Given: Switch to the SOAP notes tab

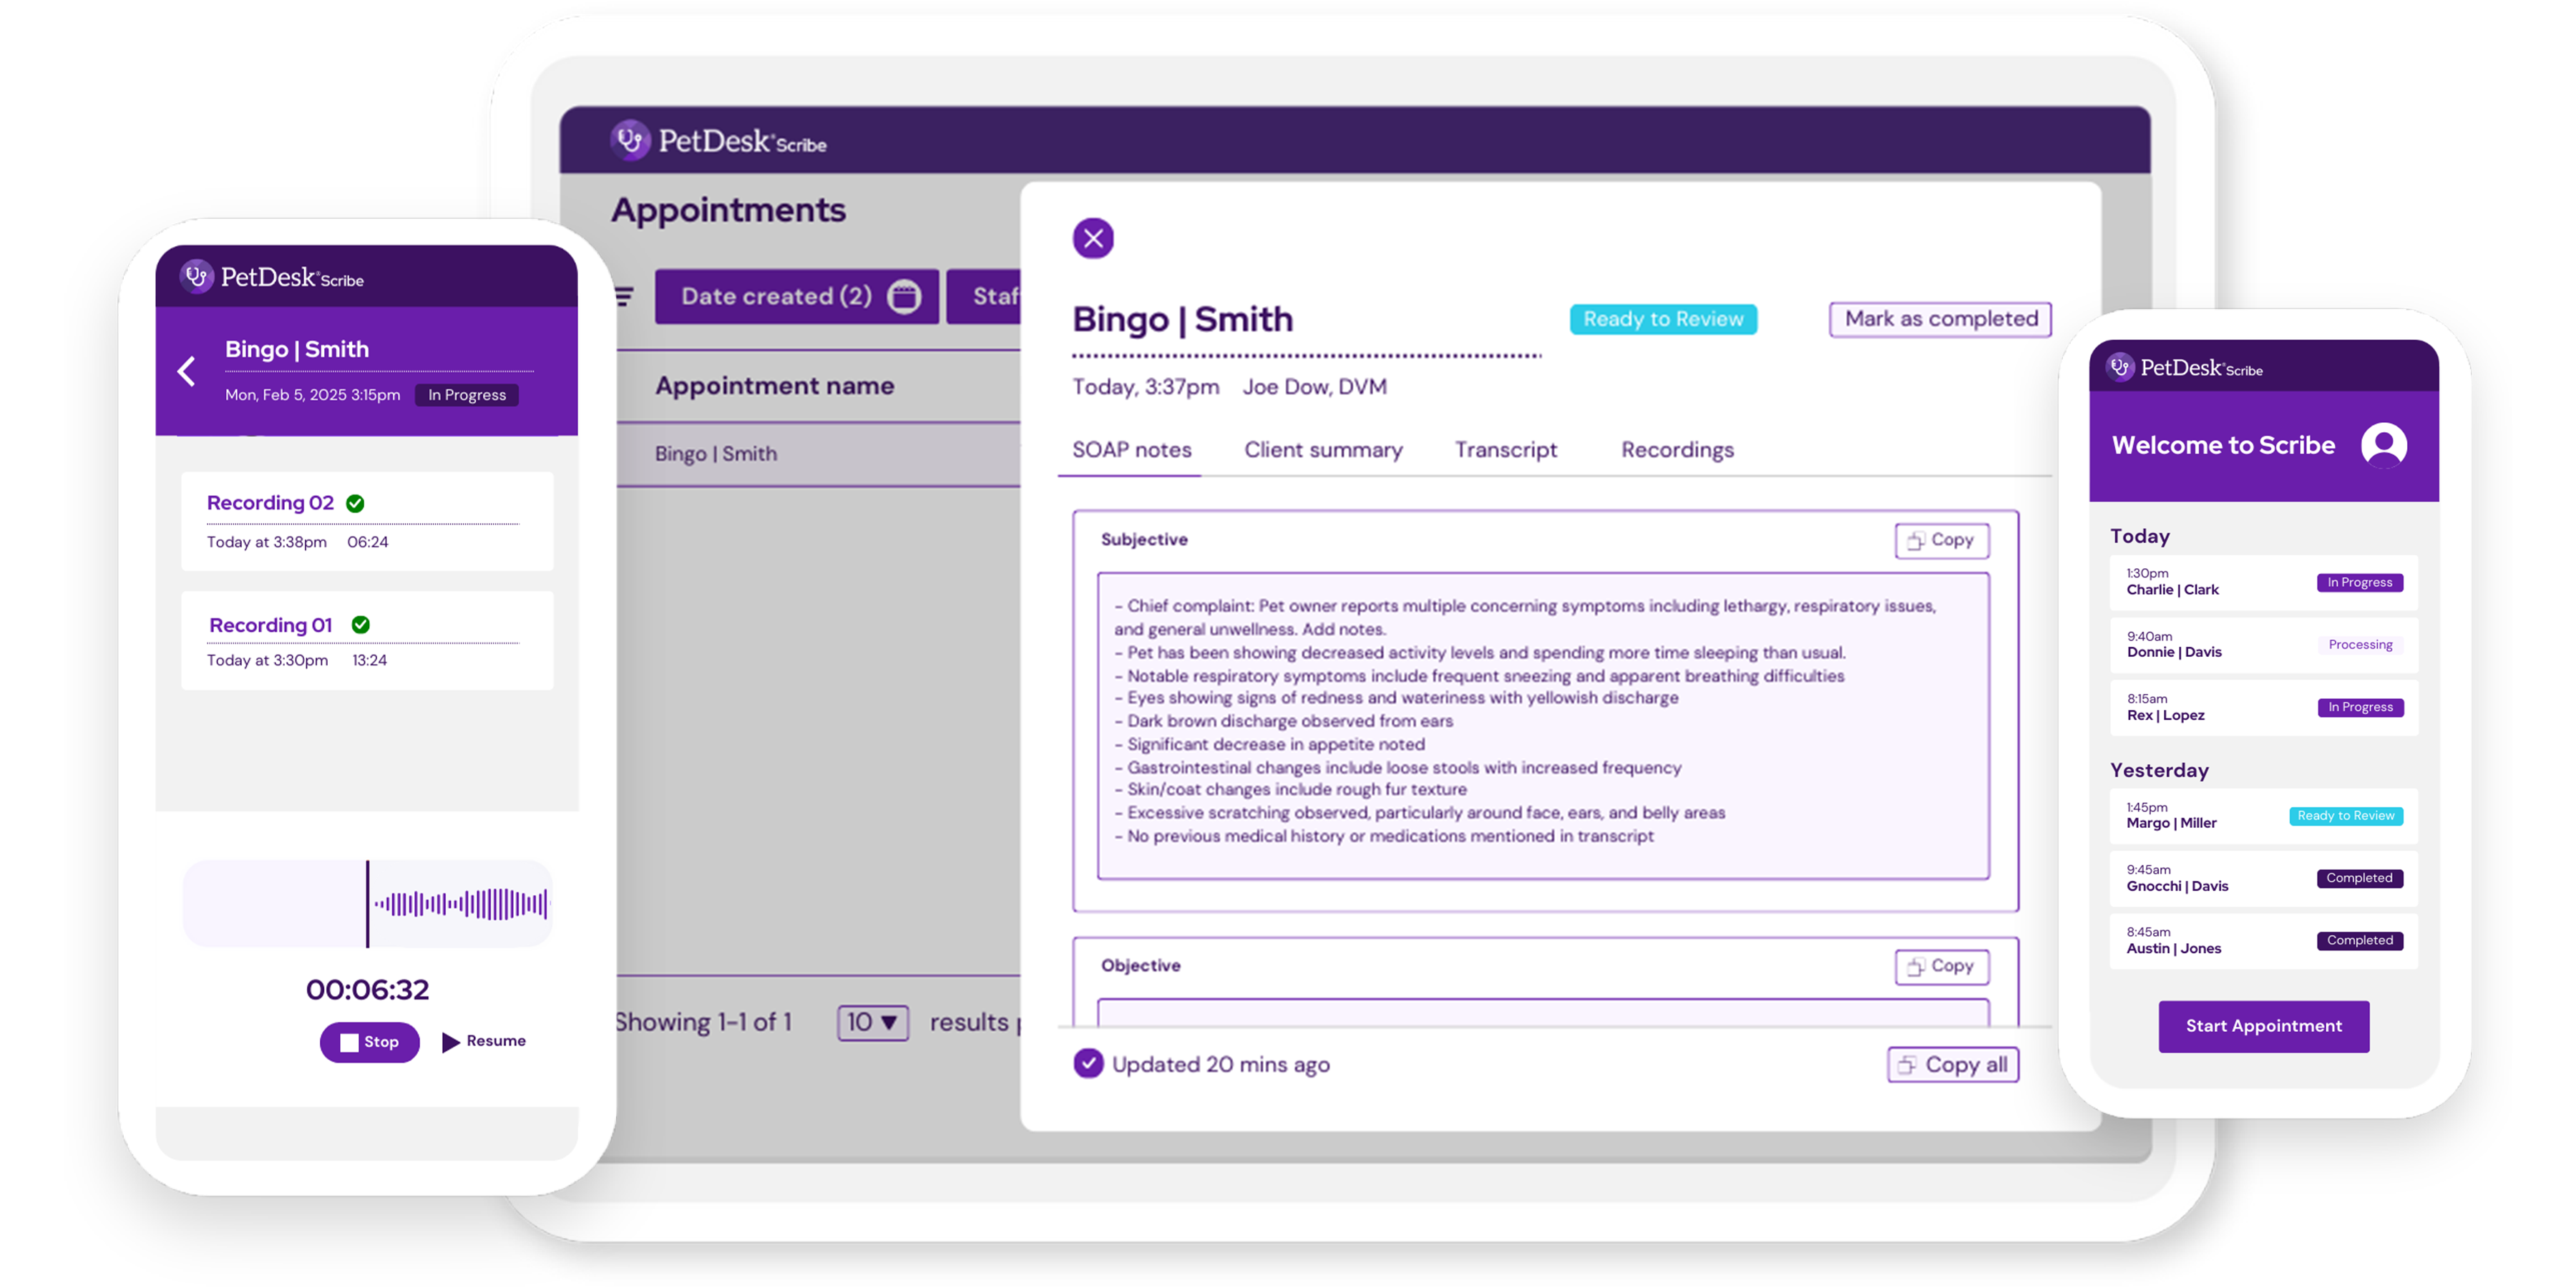Looking at the screenshot, I should coord(1131,450).
